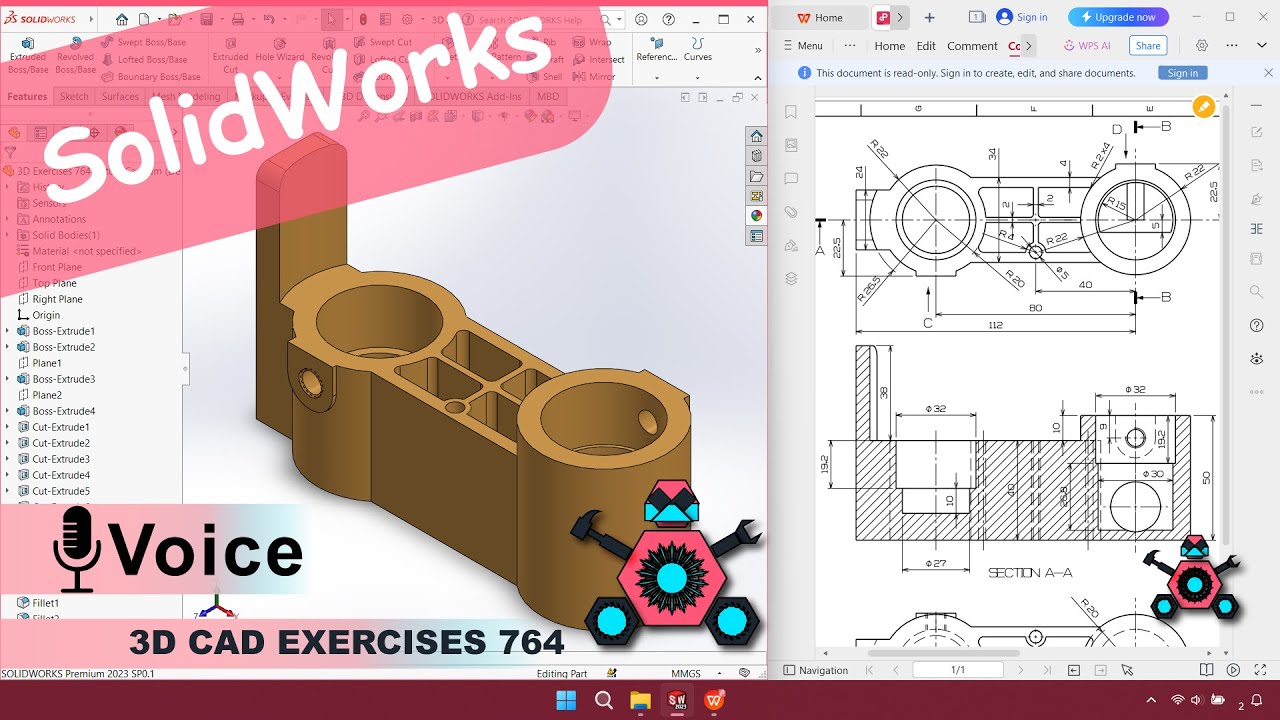Open the WPS Edit menu tab
The image size is (1280, 720).
tap(926, 46)
